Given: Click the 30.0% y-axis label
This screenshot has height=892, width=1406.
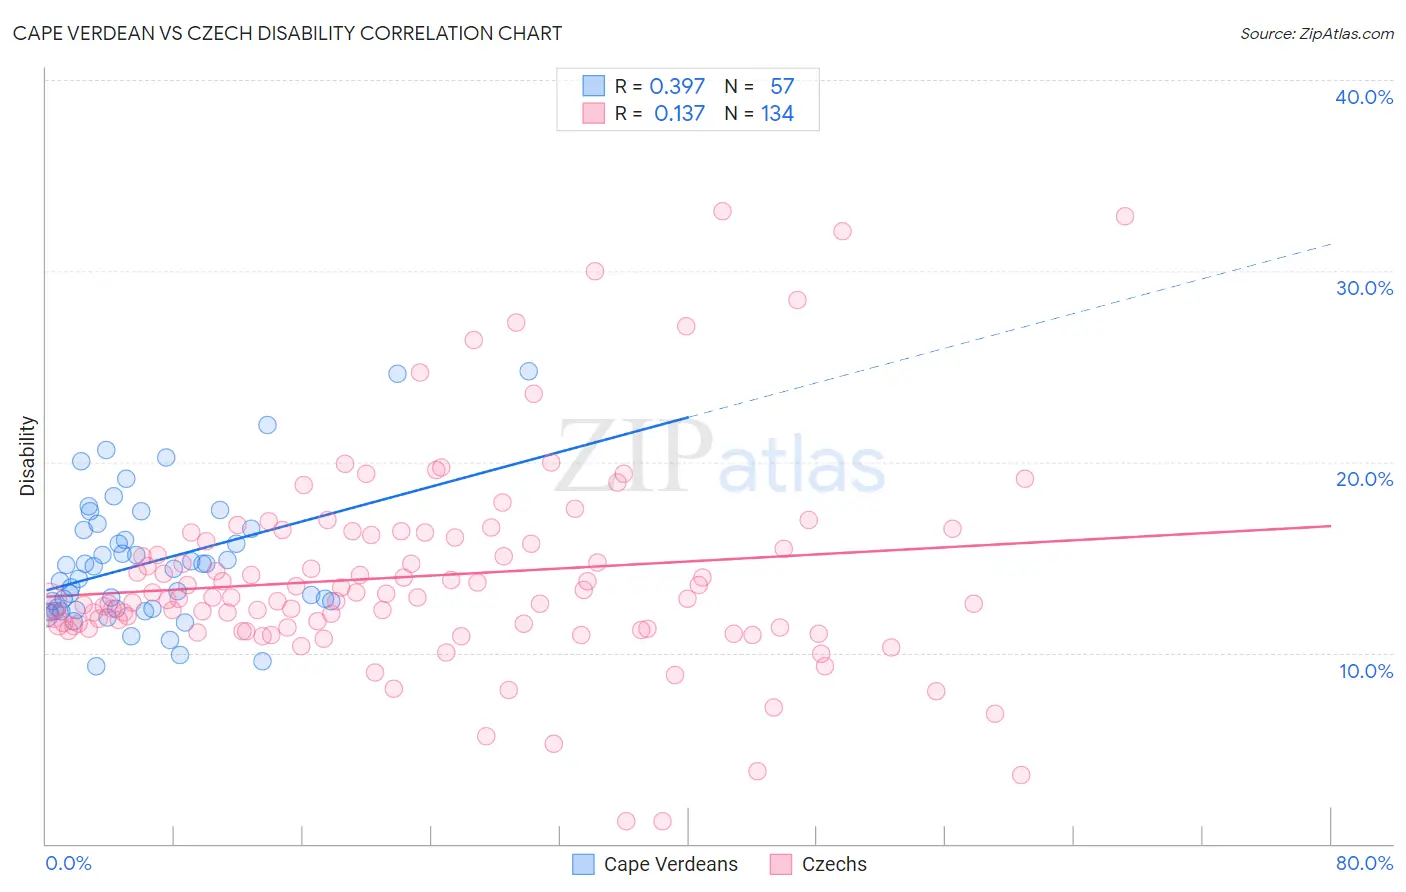Looking at the screenshot, I should 1364,288.
